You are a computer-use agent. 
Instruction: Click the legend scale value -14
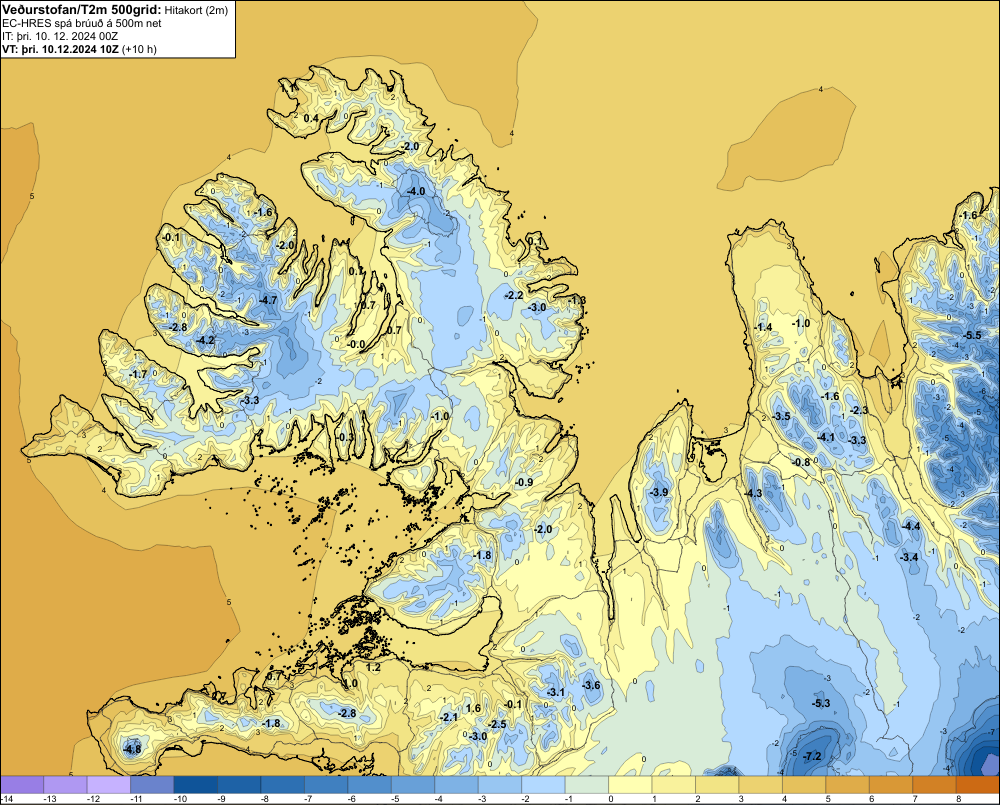7,799
